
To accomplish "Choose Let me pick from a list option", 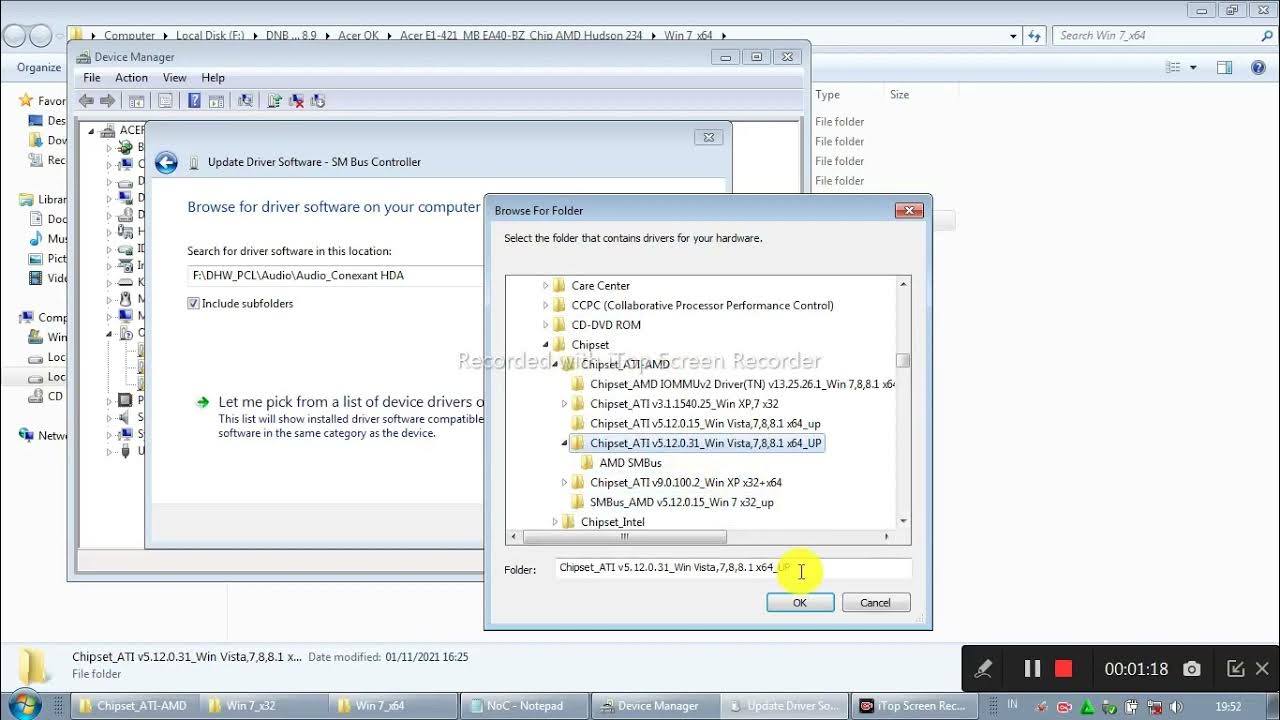I will pyautogui.click(x=351, y=402).
